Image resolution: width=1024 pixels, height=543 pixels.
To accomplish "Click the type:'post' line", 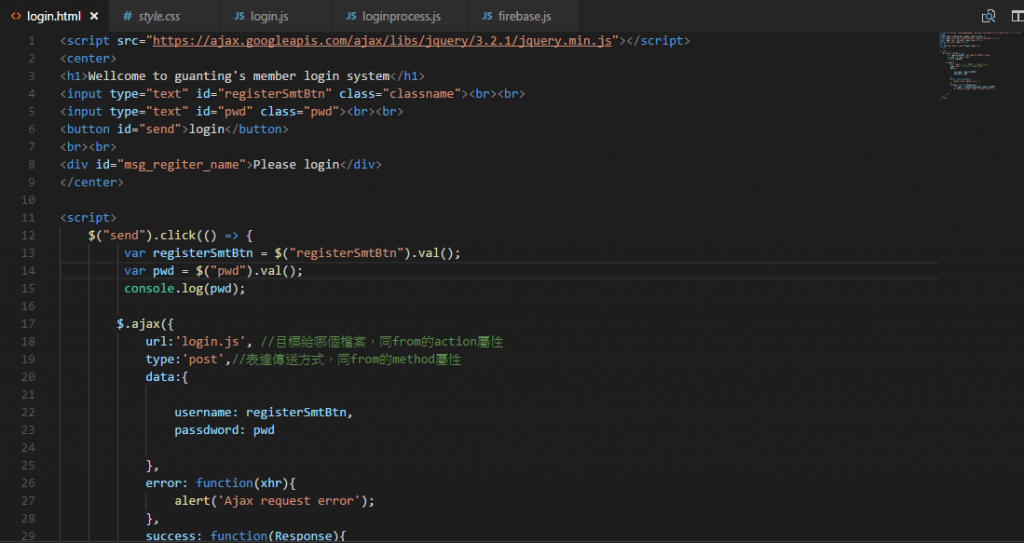I will pos(304,359).
